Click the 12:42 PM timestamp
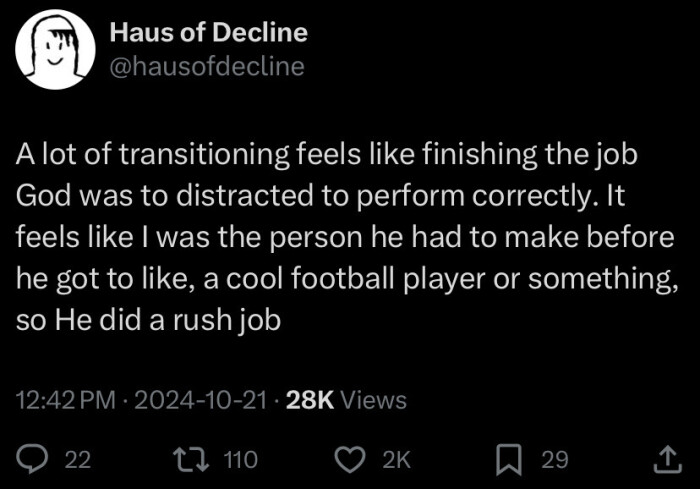 pos(66,401)
